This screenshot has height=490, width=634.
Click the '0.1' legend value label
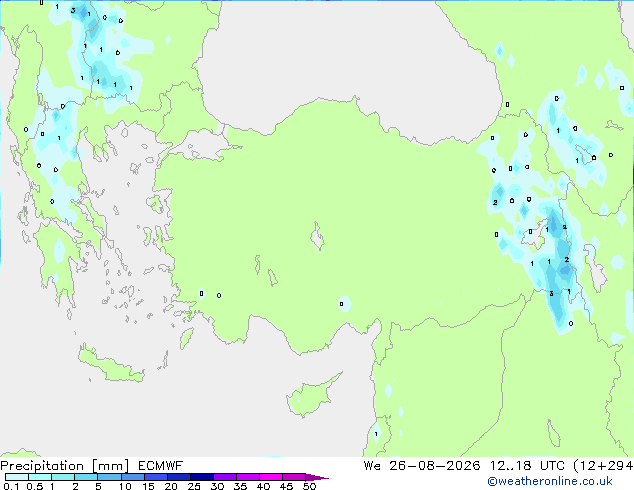[11, 486]
